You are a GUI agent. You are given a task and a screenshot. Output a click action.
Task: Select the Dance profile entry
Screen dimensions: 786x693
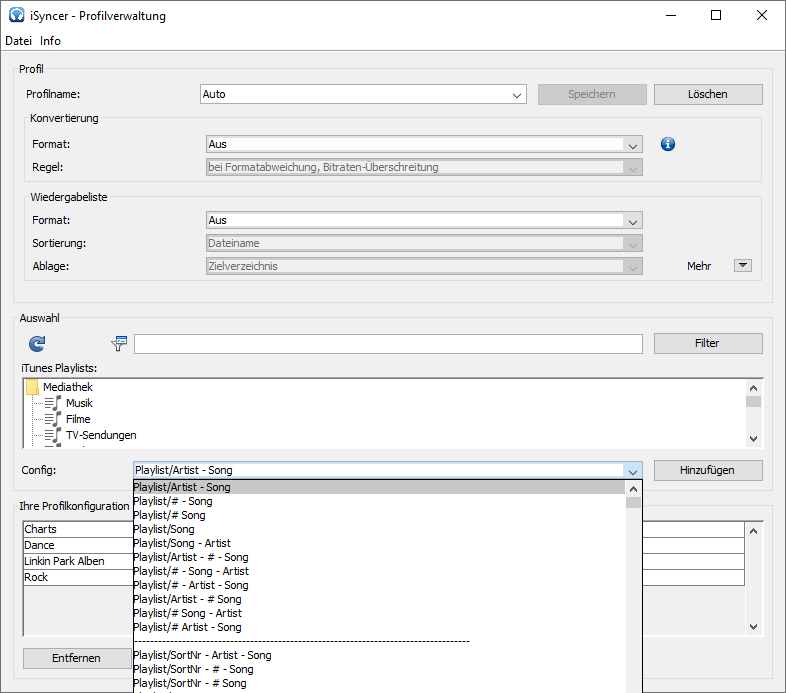pyautogui.click(x=78, y=546)
